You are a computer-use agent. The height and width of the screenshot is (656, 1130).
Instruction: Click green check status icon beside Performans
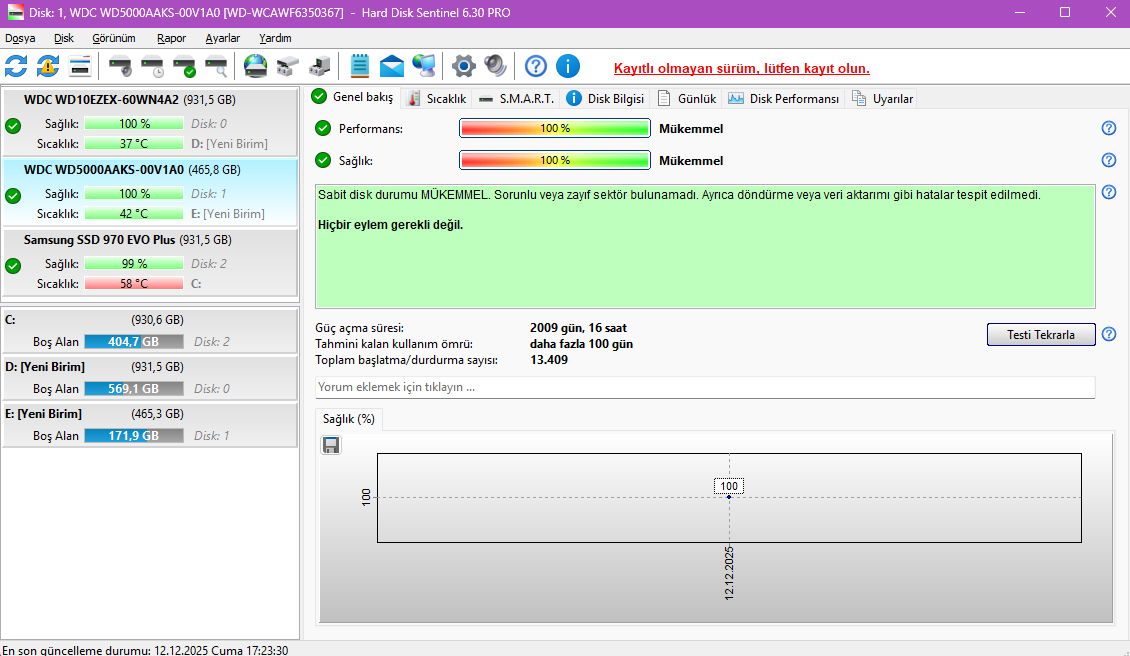point(323,128)
